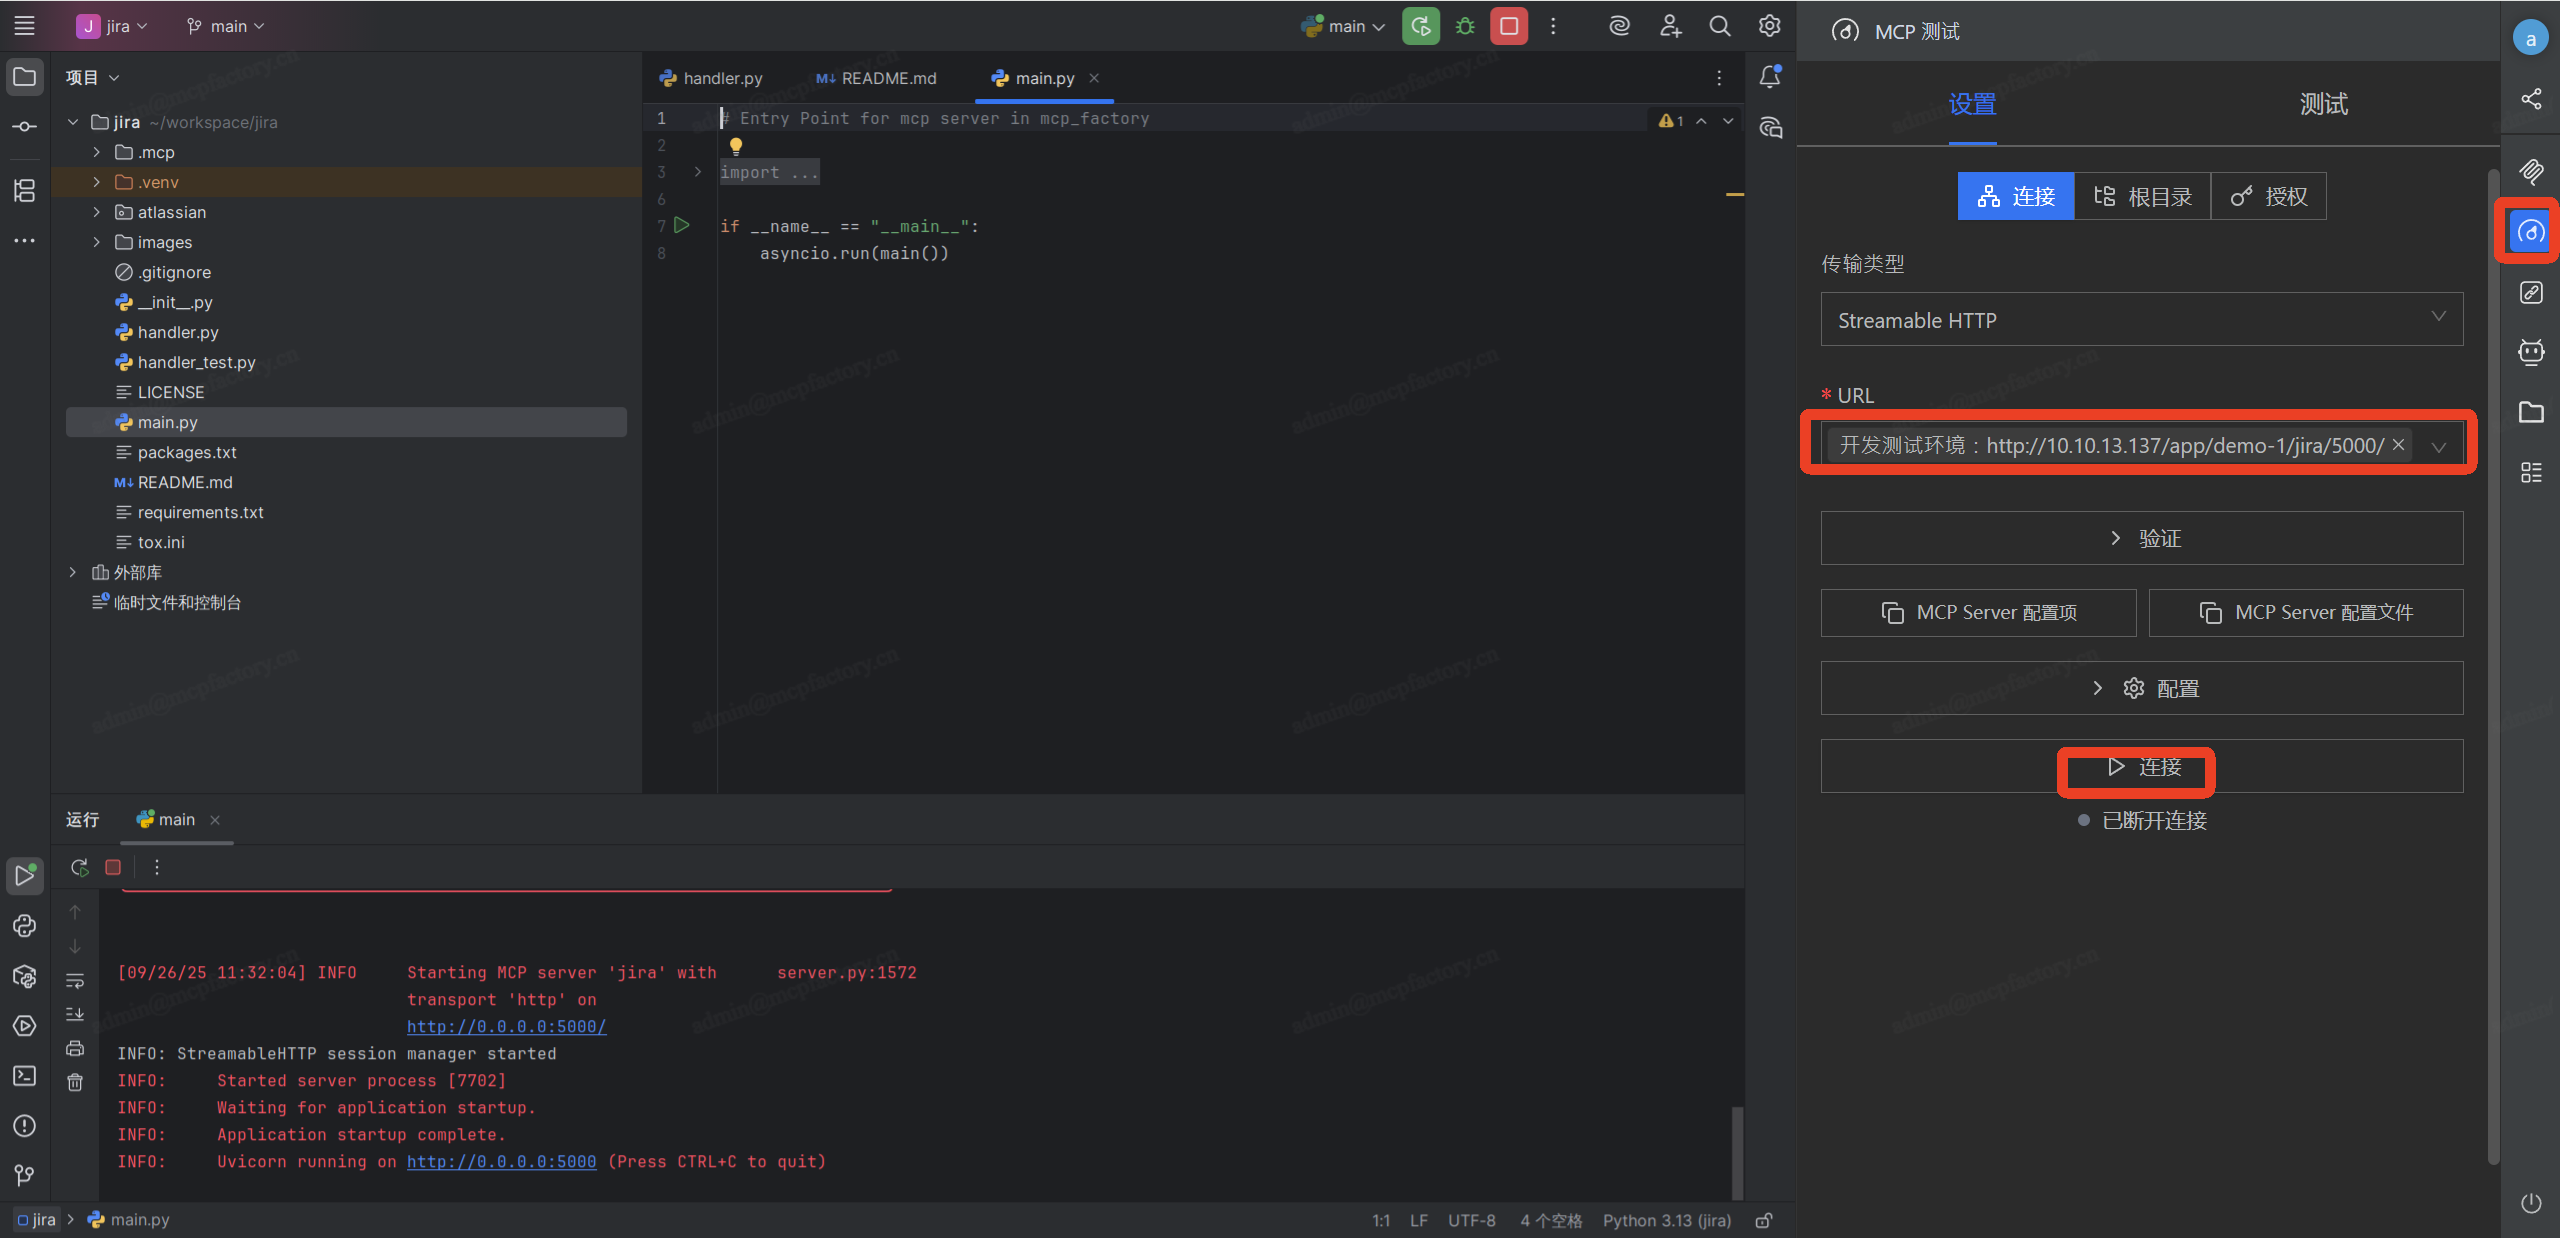Toggle read-only lock in status bar
The height and width of the screenshot is (1238, 2560).
1765,1220
